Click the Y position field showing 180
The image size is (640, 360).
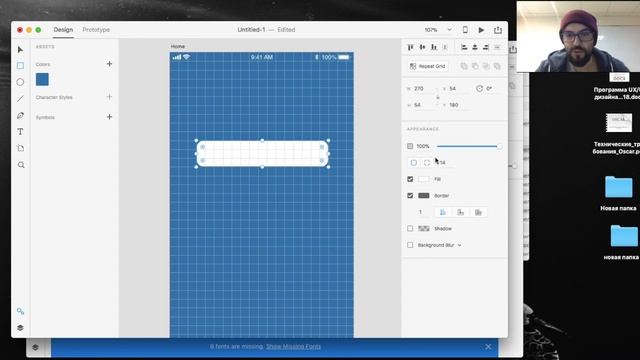[x=458, y=105]
